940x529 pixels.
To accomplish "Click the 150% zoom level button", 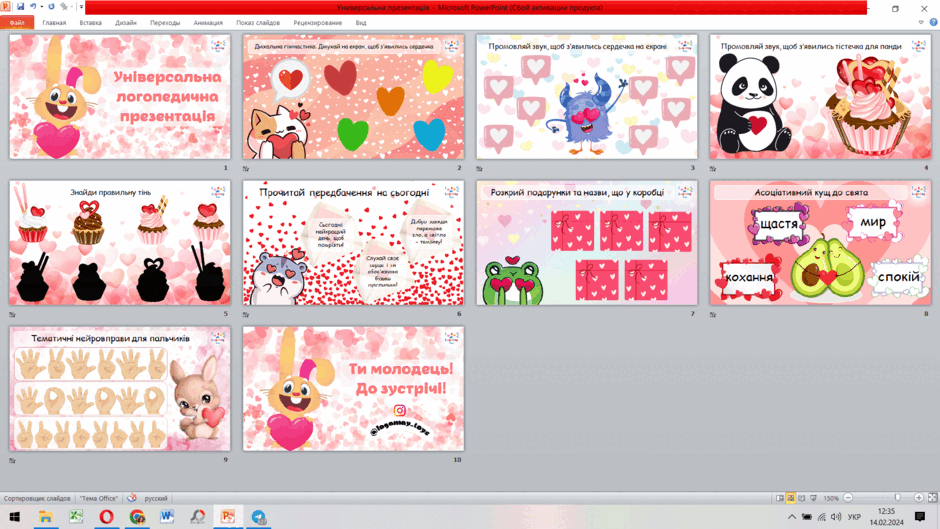I will click(x=831, y=498).
